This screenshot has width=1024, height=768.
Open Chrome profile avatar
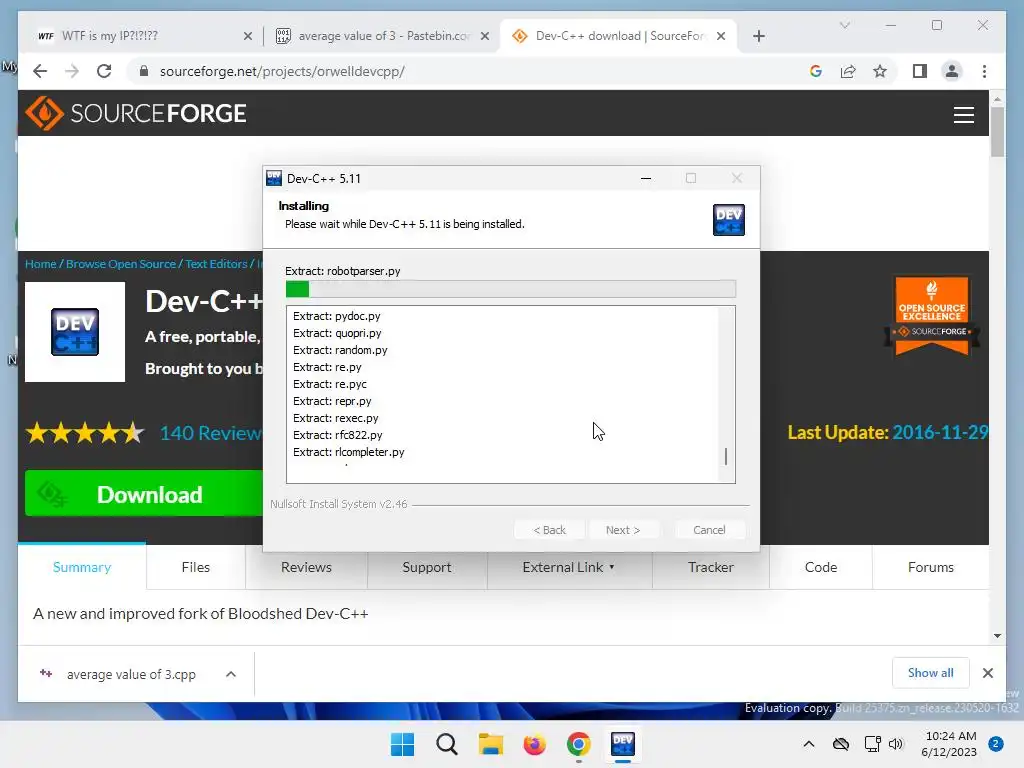click(952, 71)
